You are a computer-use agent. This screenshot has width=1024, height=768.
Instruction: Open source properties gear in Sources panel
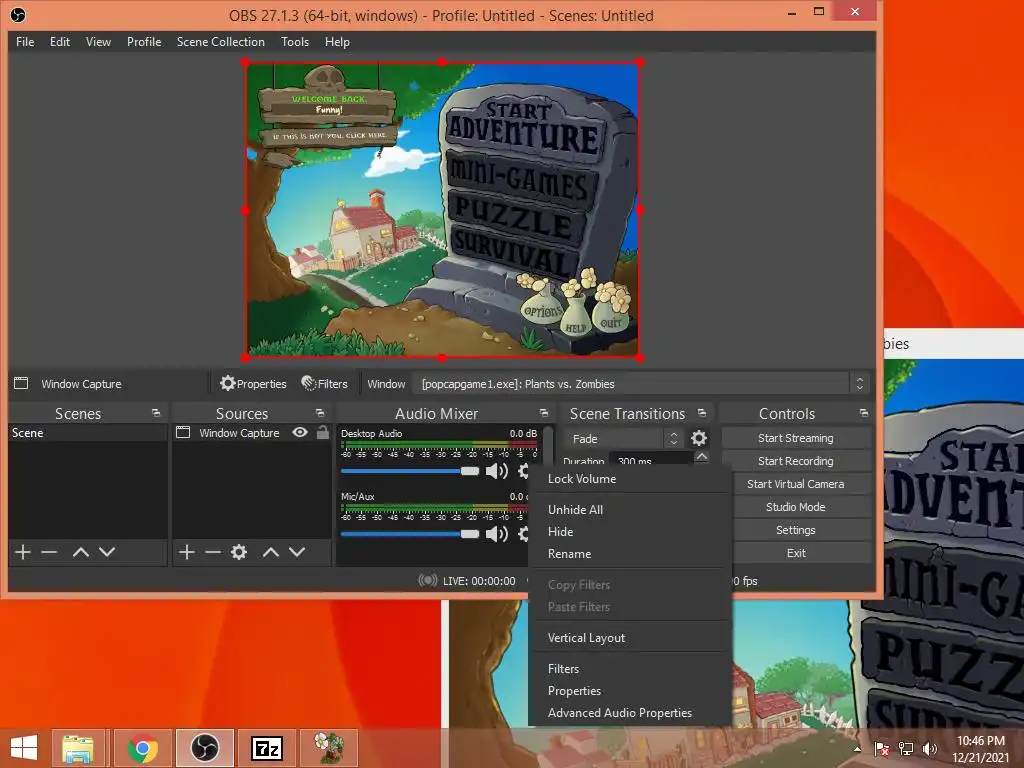click(239, 552)
